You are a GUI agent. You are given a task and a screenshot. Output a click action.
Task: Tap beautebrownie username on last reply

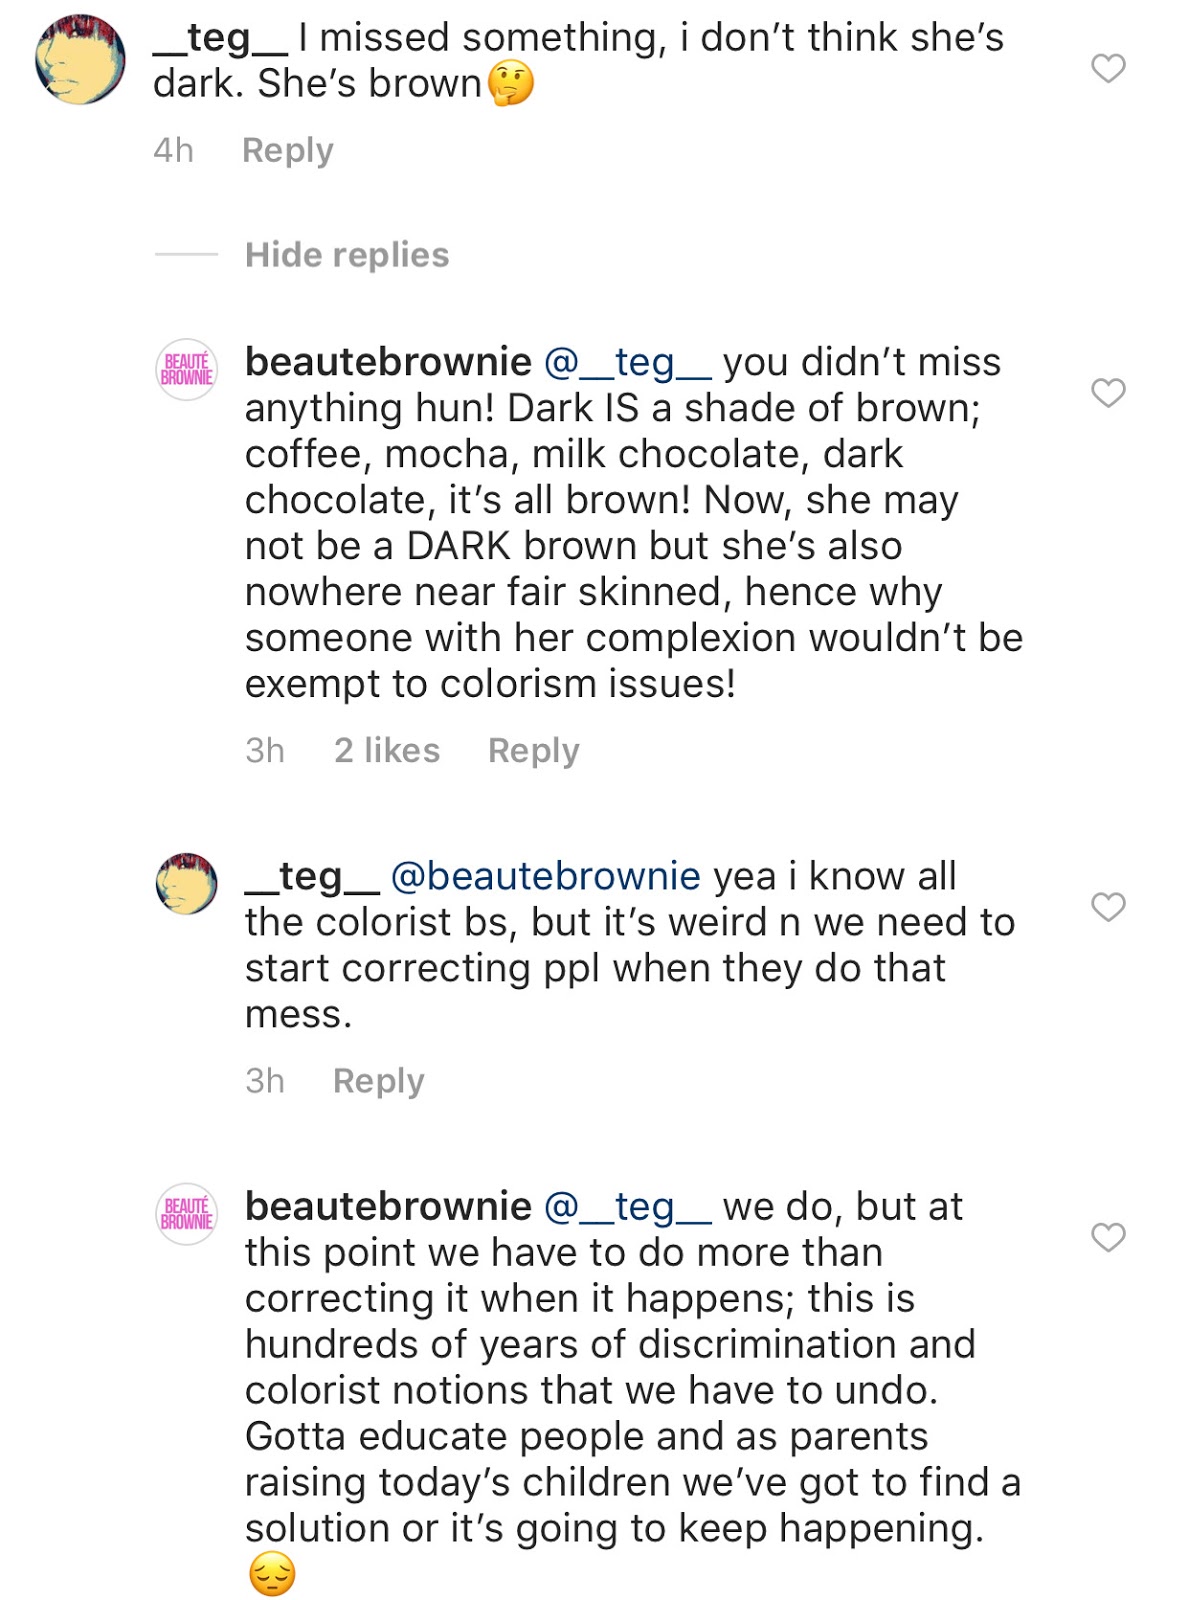coord(388,1206)
